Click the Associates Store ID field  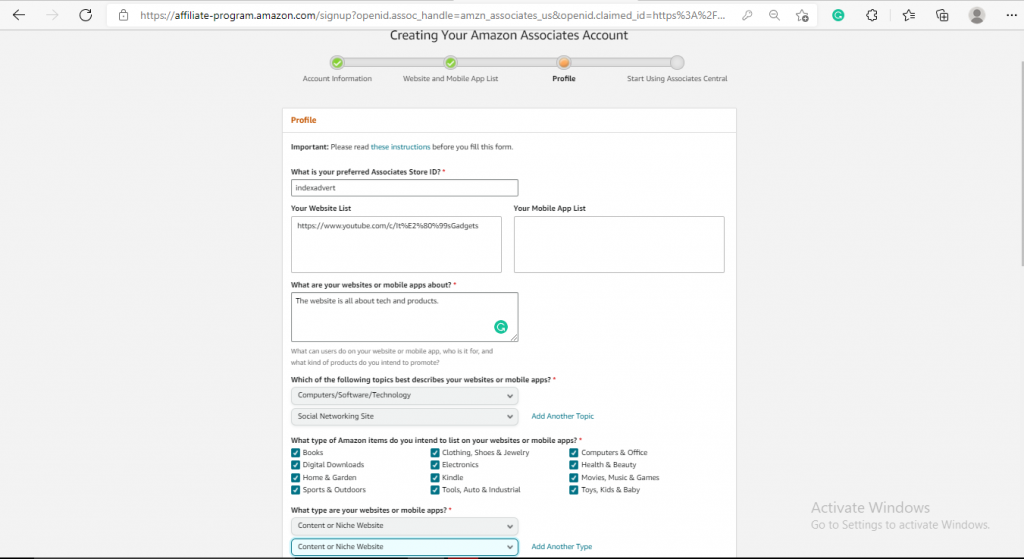pos(404,188)
